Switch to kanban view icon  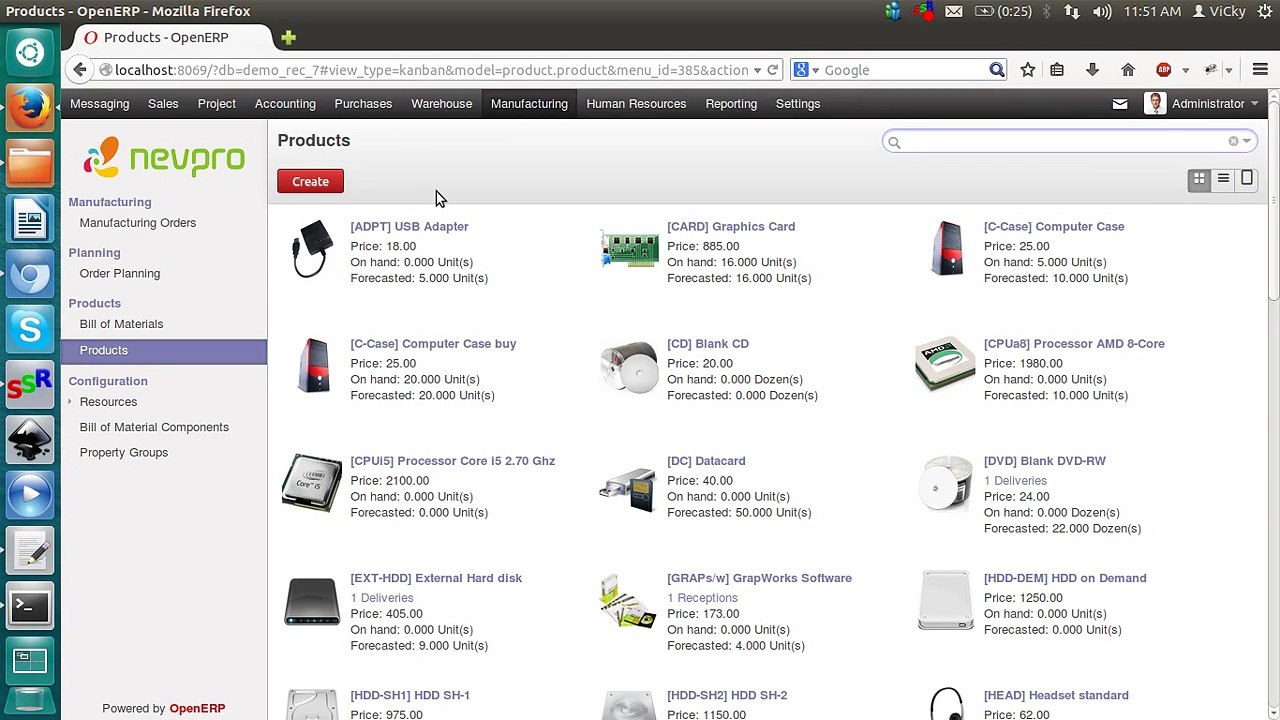tap(1199, 179)
